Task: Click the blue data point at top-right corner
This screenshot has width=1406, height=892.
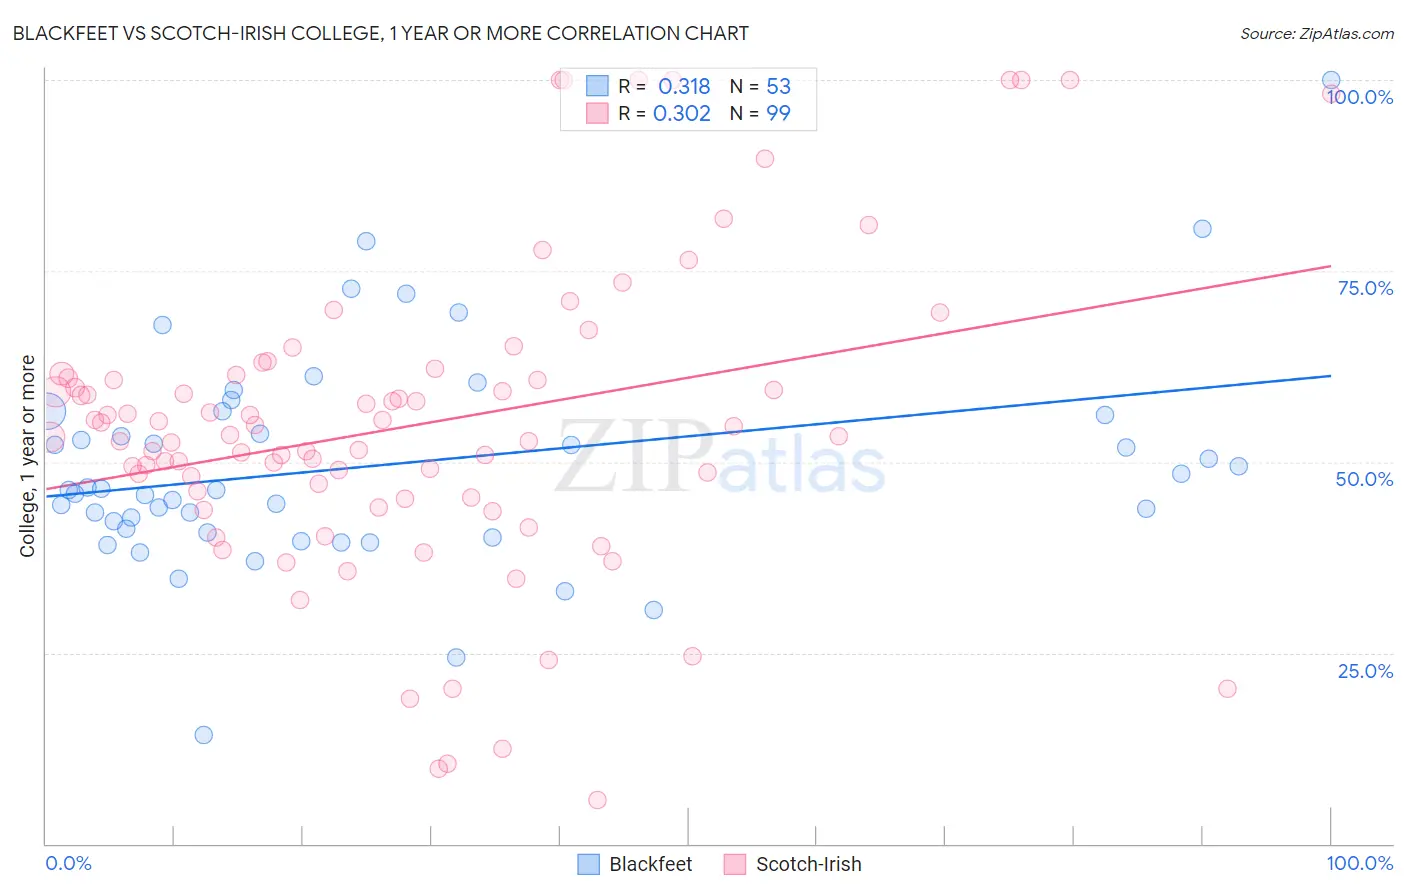Action: [1331, 80]
